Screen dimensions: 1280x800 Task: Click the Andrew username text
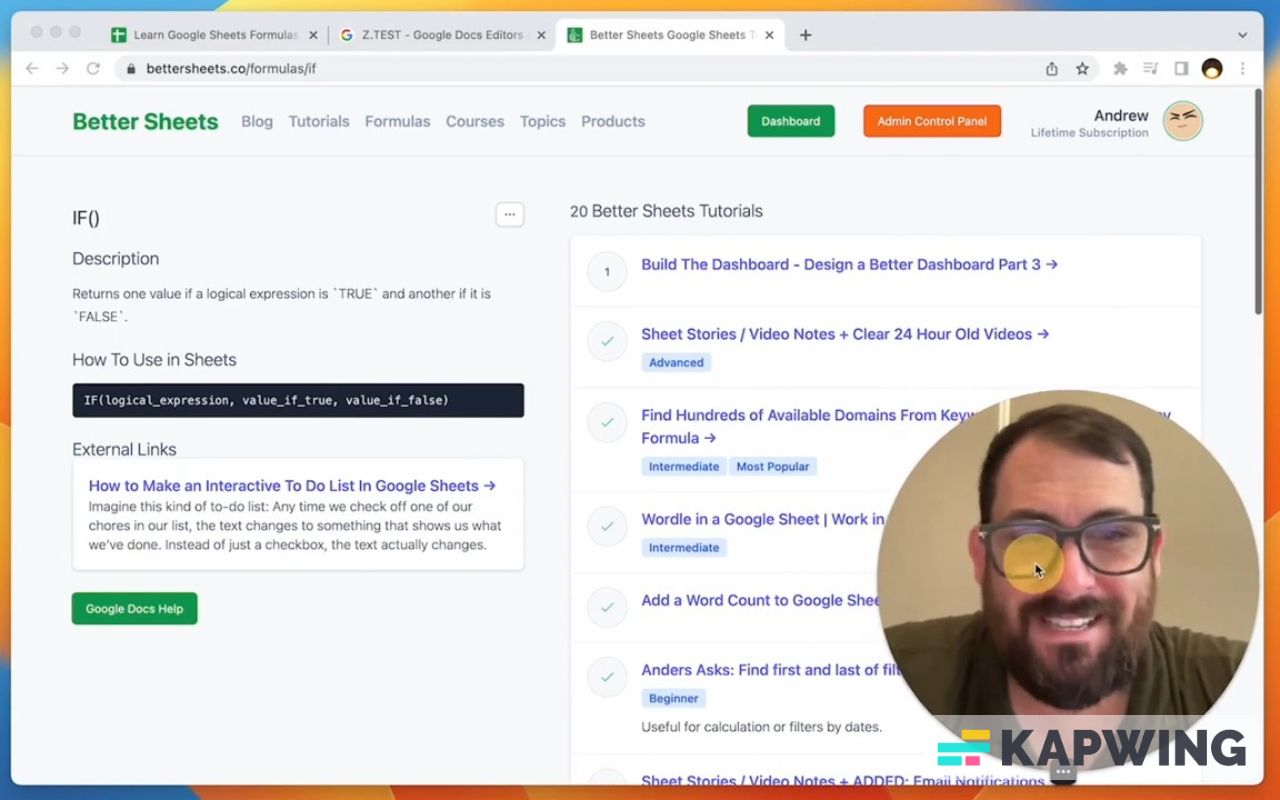[1121, 115]
